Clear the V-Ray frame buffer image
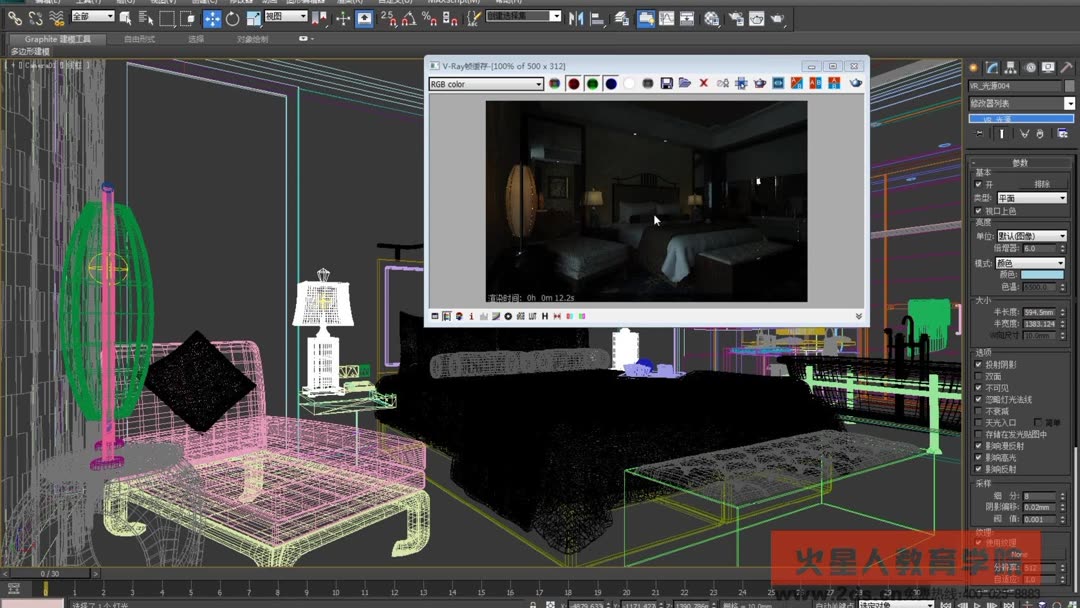The width and height of the screenshot is (1080, 608). click(702, 83)
